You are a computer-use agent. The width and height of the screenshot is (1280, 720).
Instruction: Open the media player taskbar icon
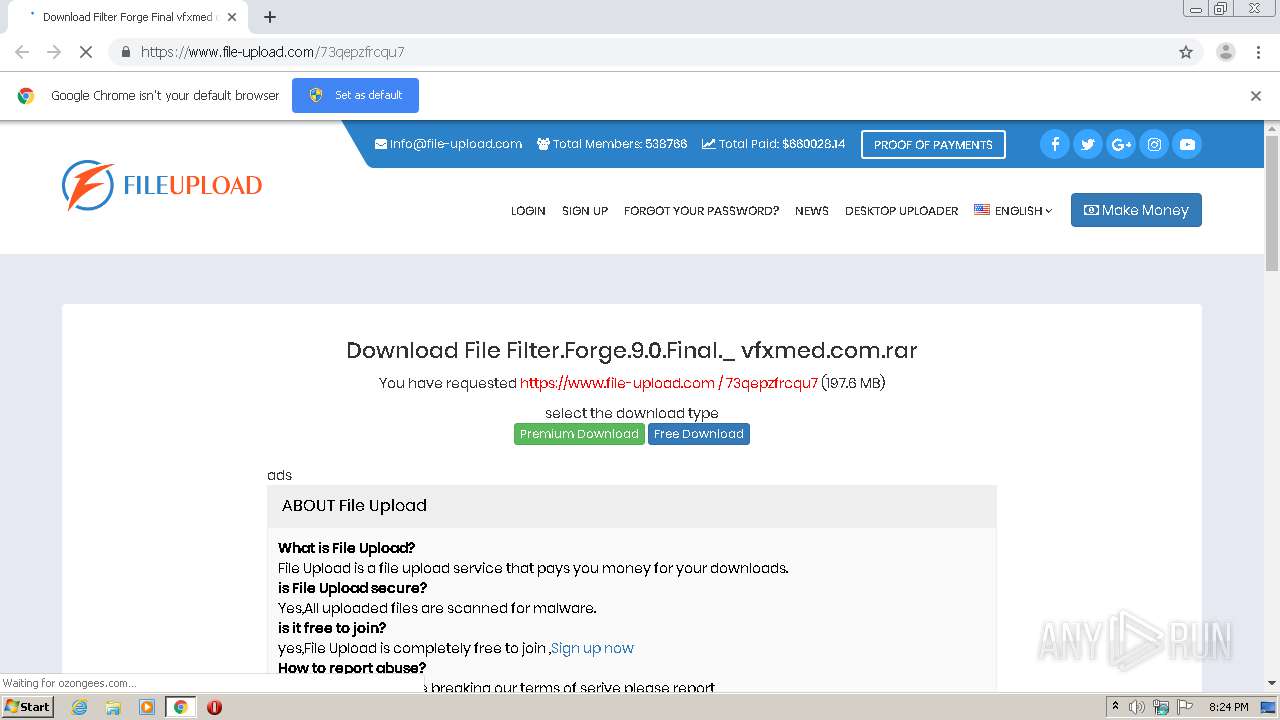point(147,707)
